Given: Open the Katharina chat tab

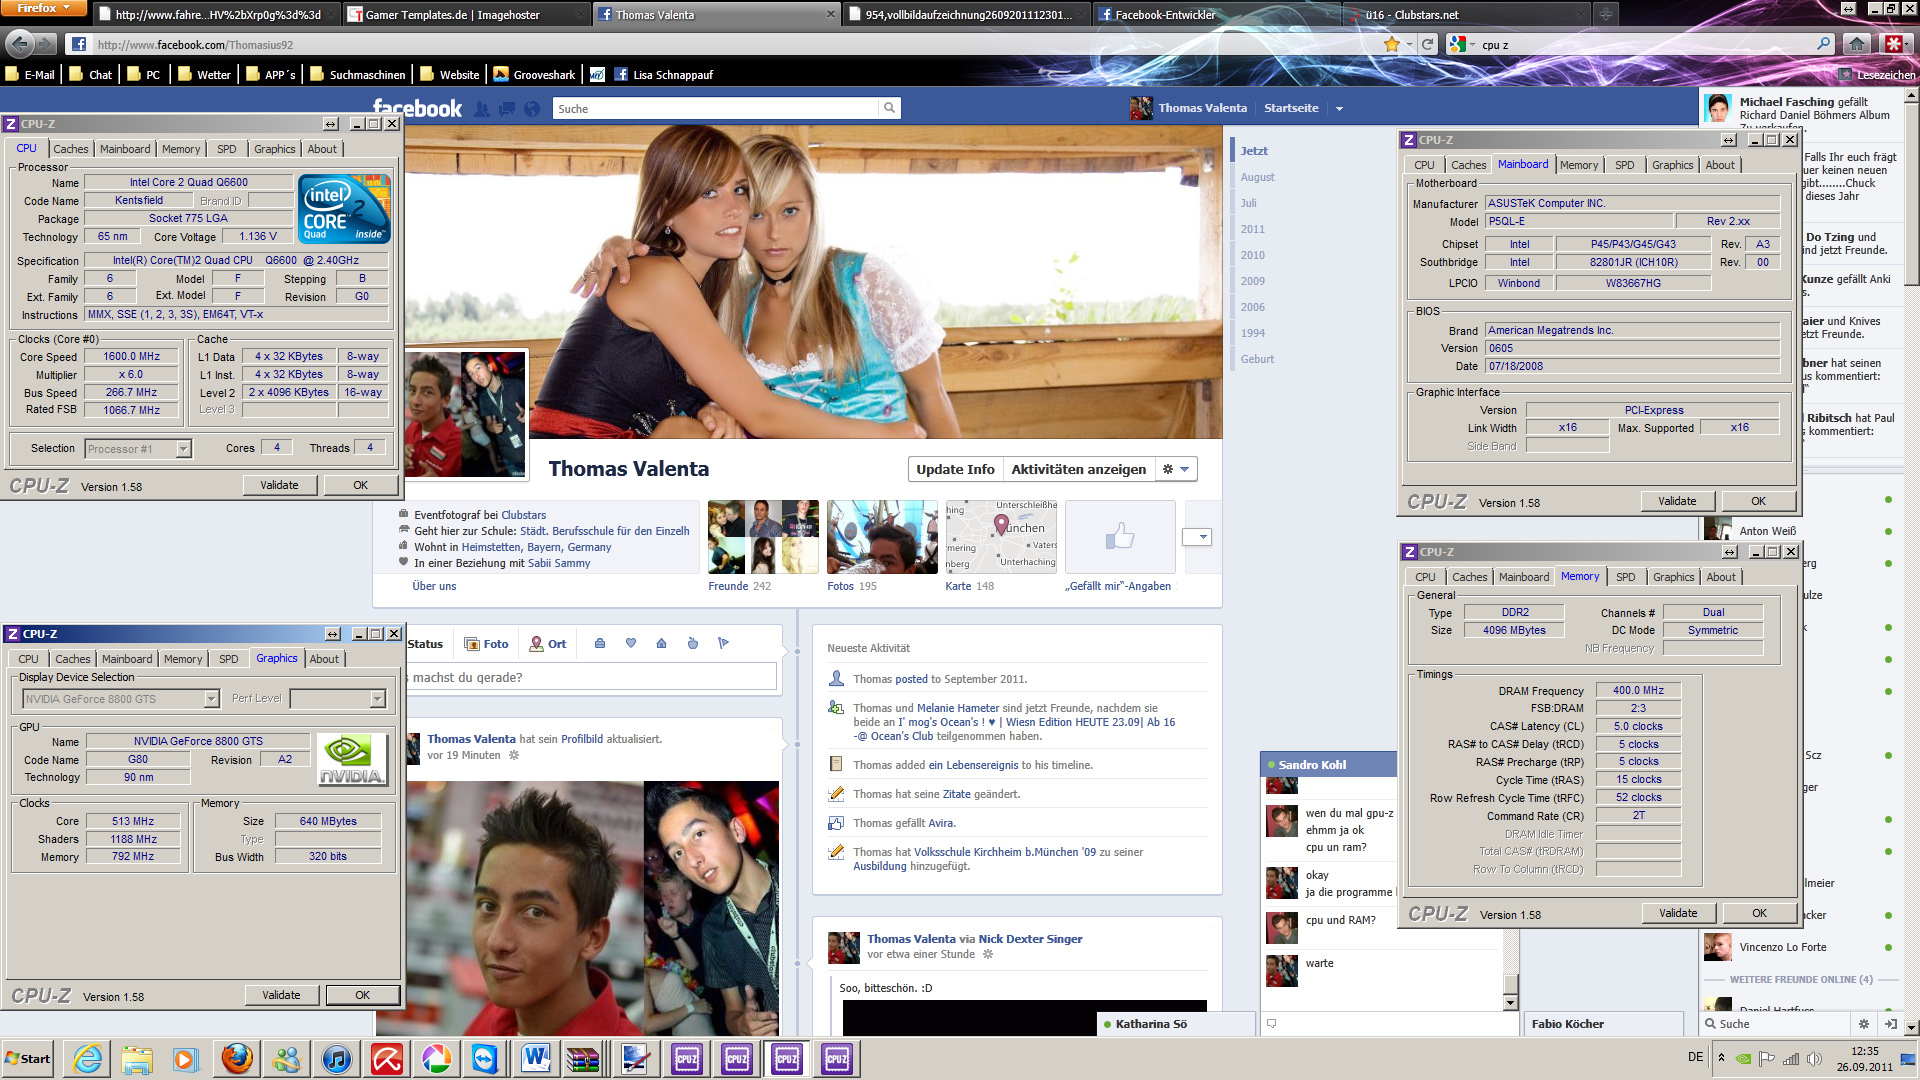Looking at the screenshot, I should click(x=1176, y=1023).
